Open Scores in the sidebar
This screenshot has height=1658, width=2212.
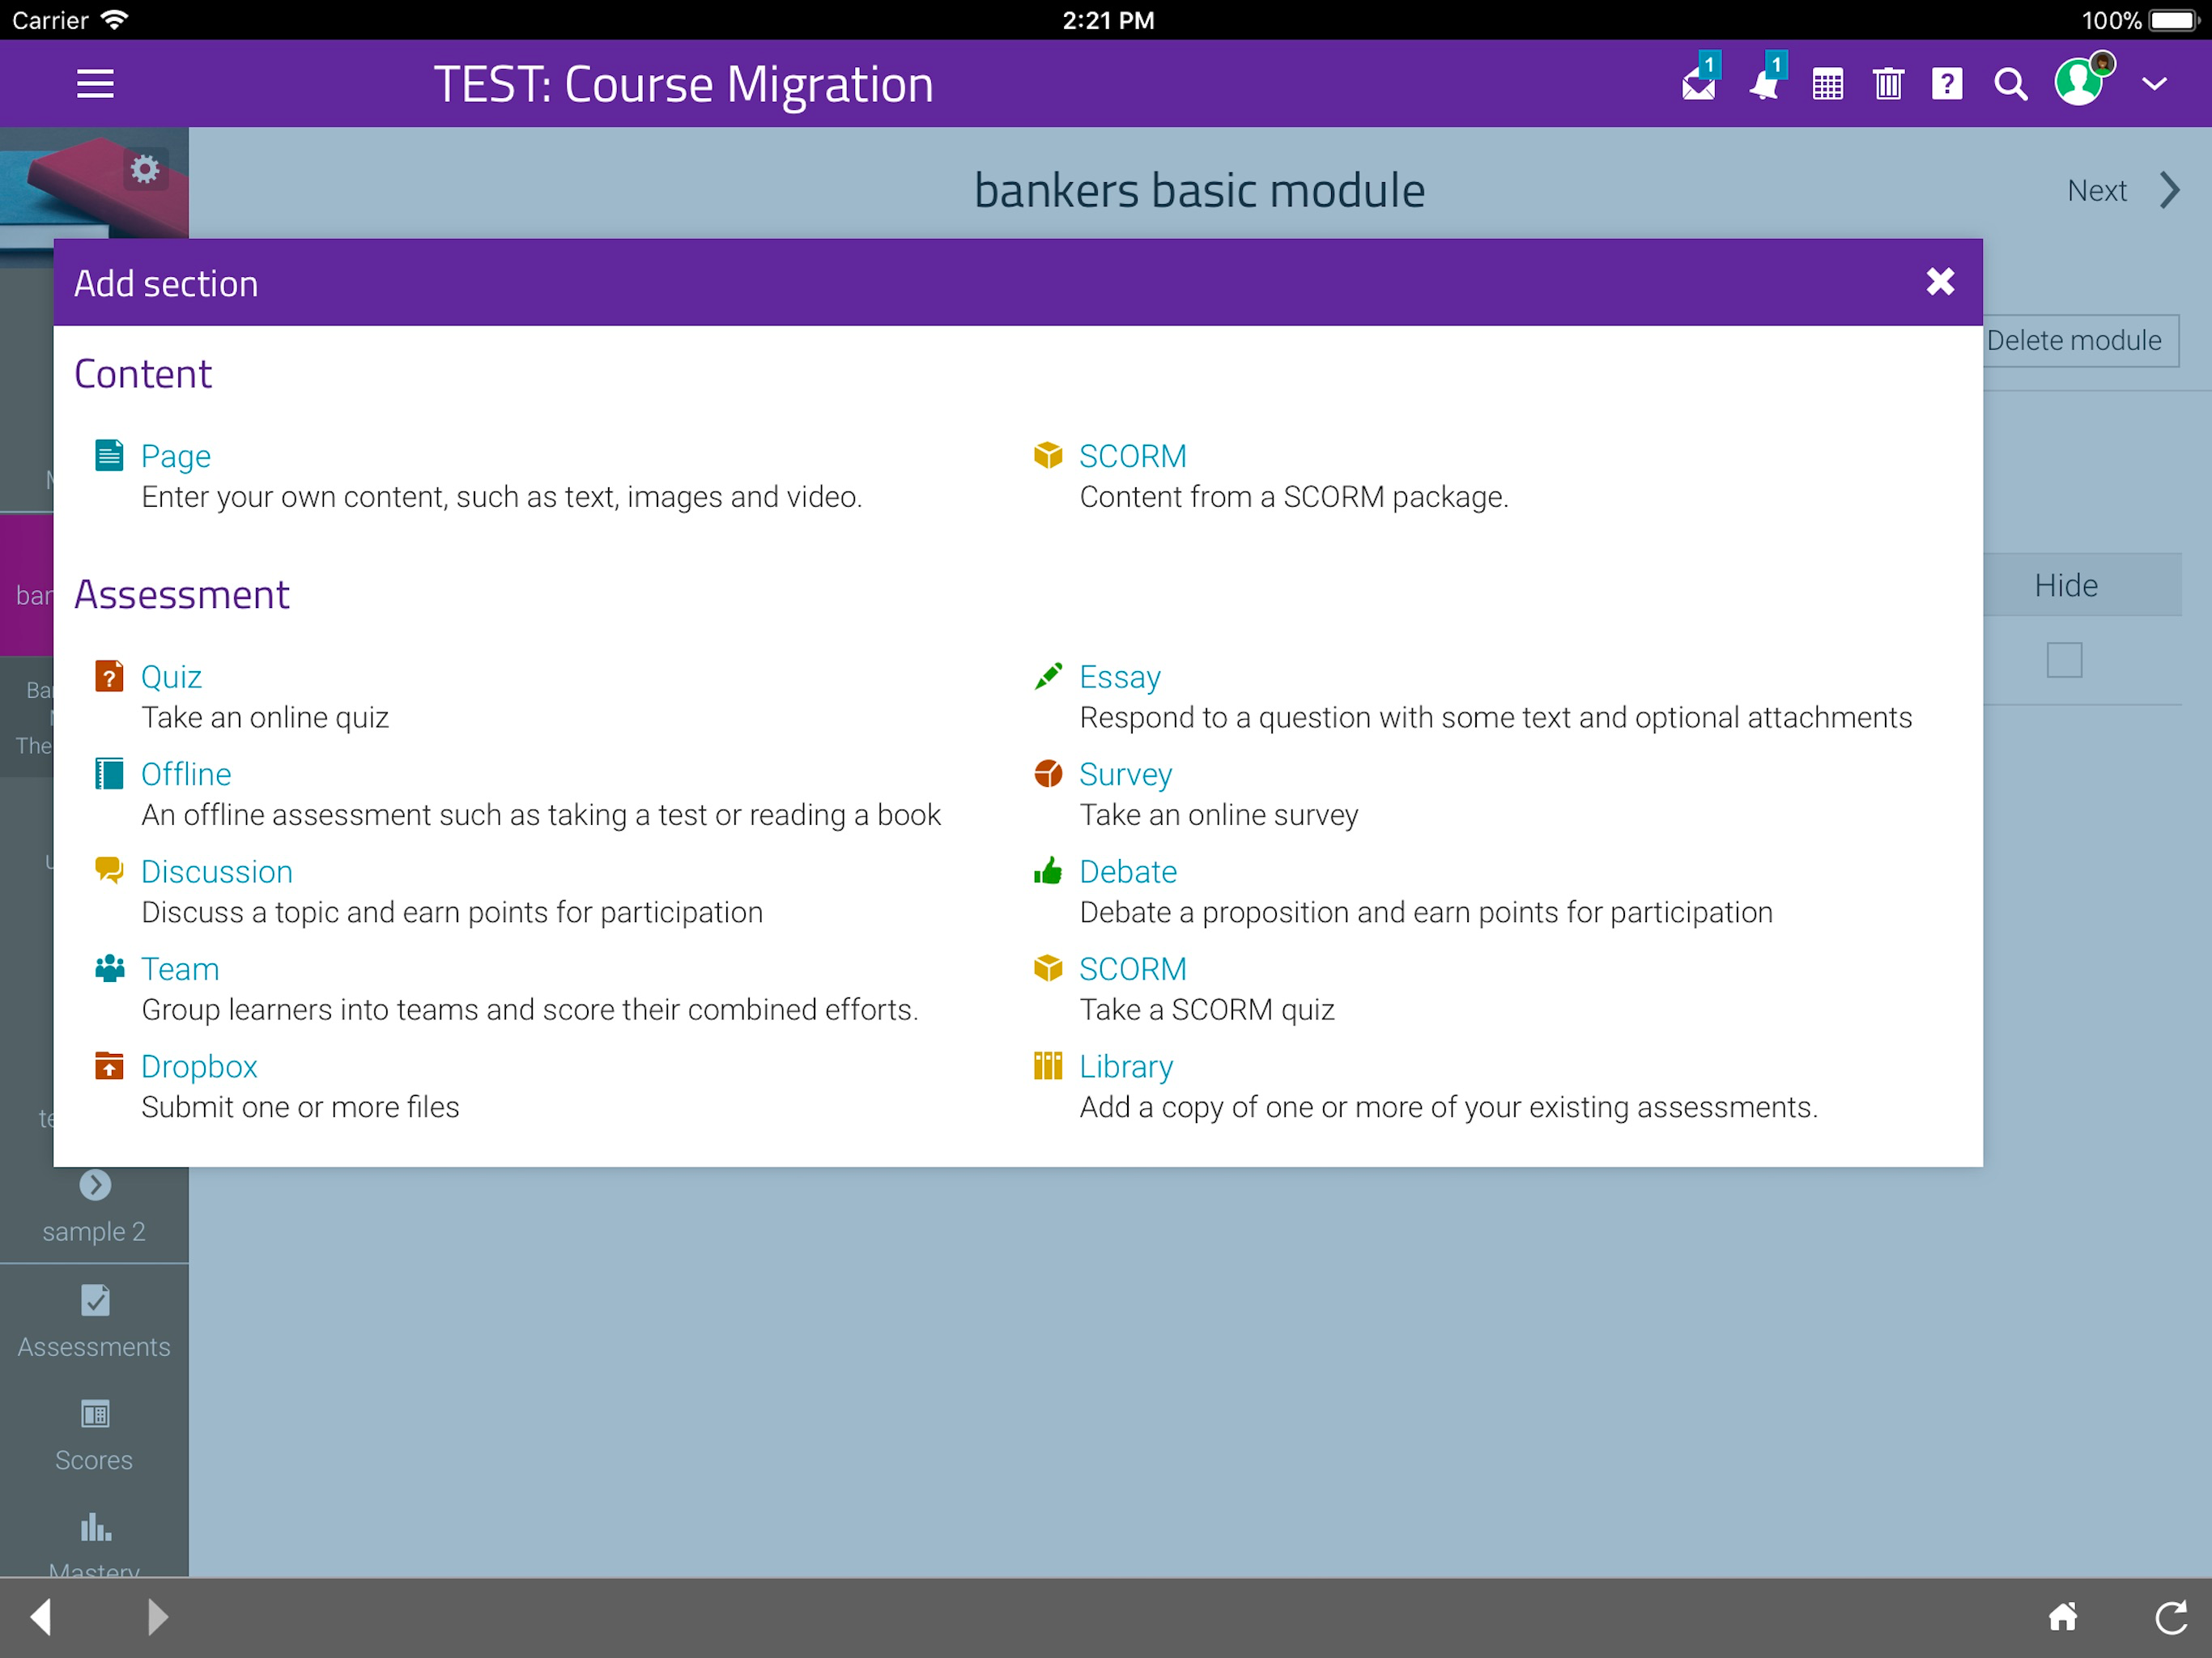pos(94,1436)
